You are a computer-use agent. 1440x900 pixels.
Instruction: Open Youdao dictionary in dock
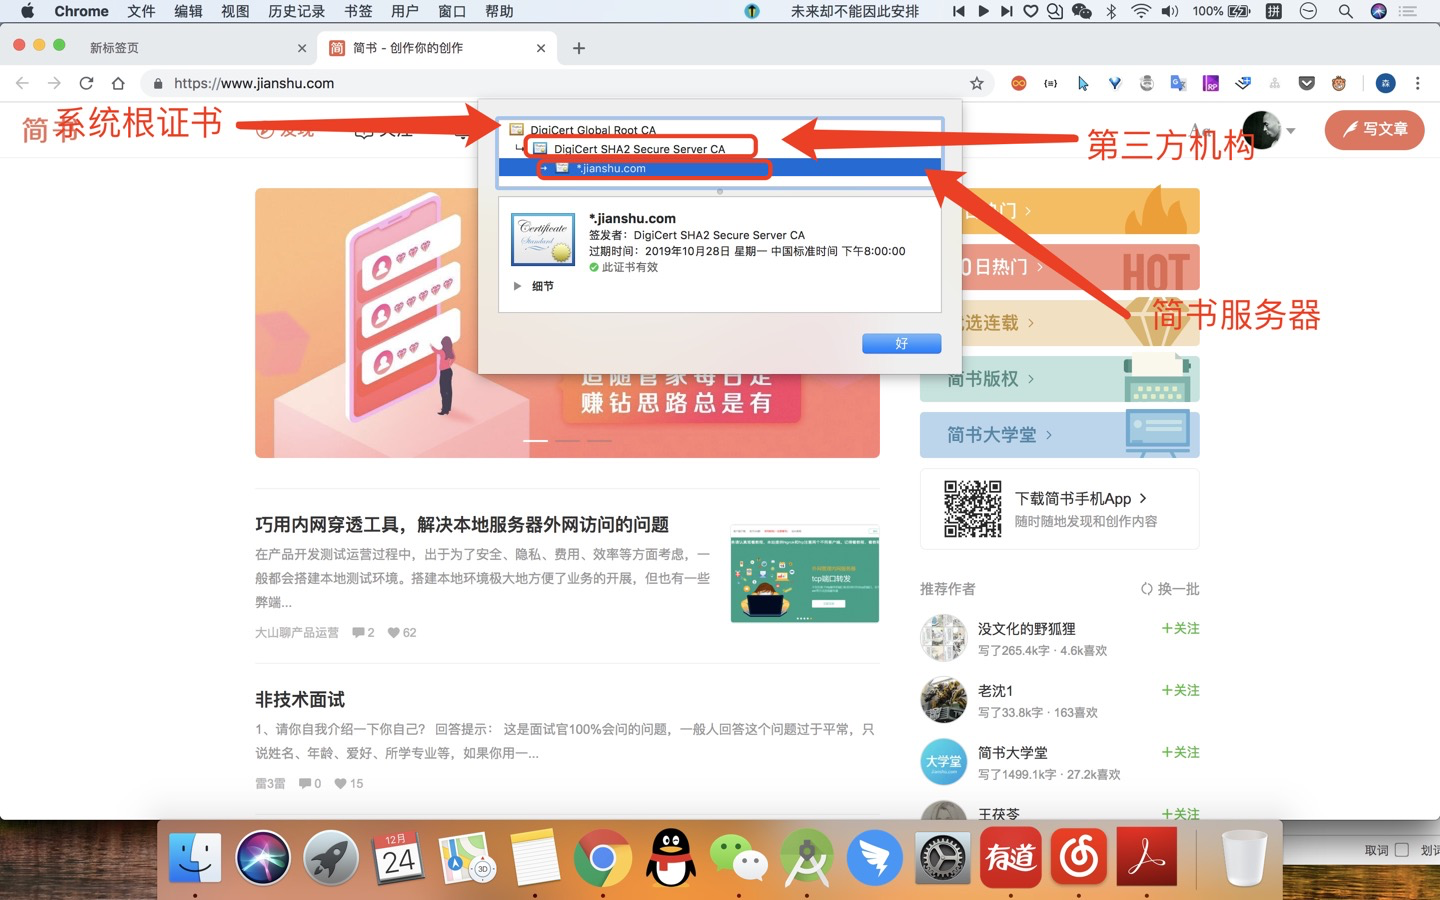[x=1011, y=857]
